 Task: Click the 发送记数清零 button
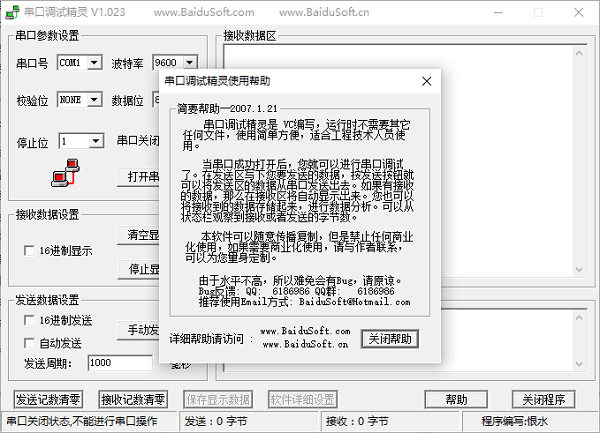click(x=48, y=400)
